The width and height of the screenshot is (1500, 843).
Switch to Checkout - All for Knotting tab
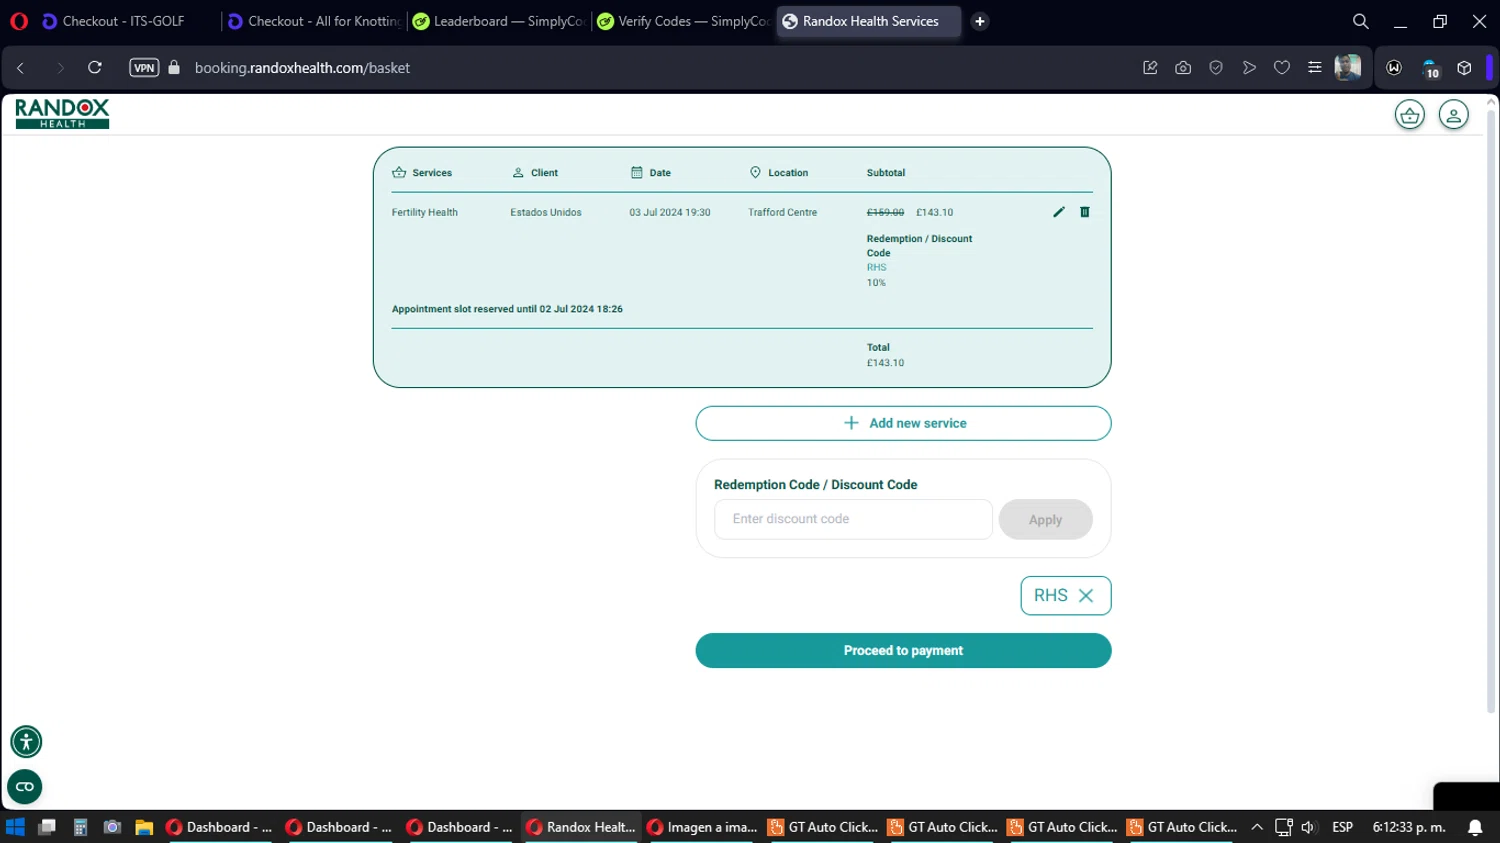click(314, 21)
